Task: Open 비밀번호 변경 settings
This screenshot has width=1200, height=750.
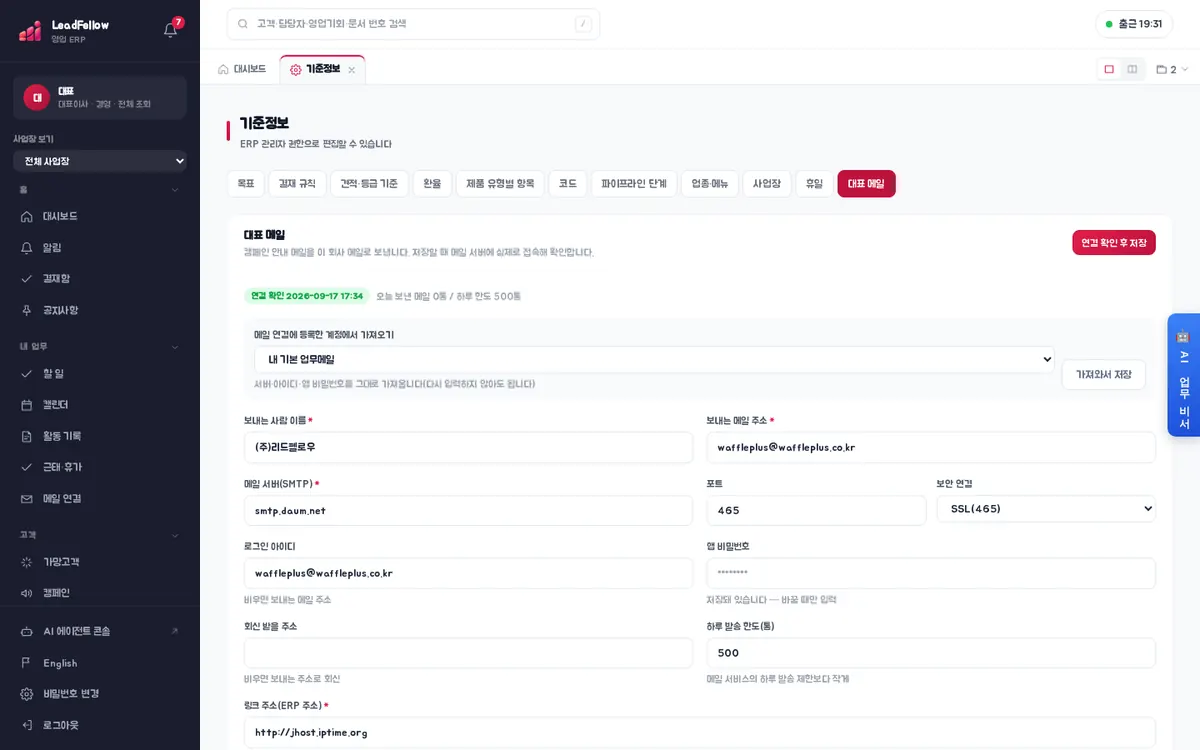Action: click(100, 694)
